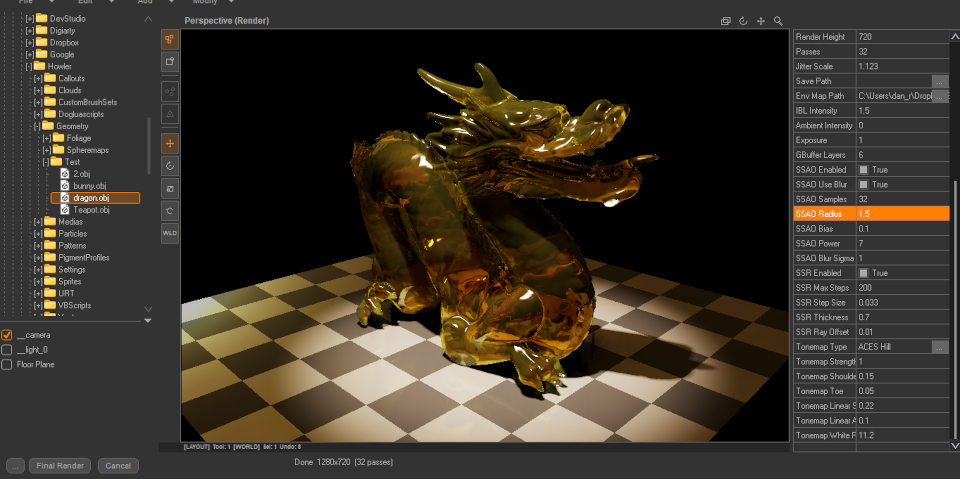Click the Jitter Scale property label
Viewport: 960px width, 480px height.
point(814,66)
